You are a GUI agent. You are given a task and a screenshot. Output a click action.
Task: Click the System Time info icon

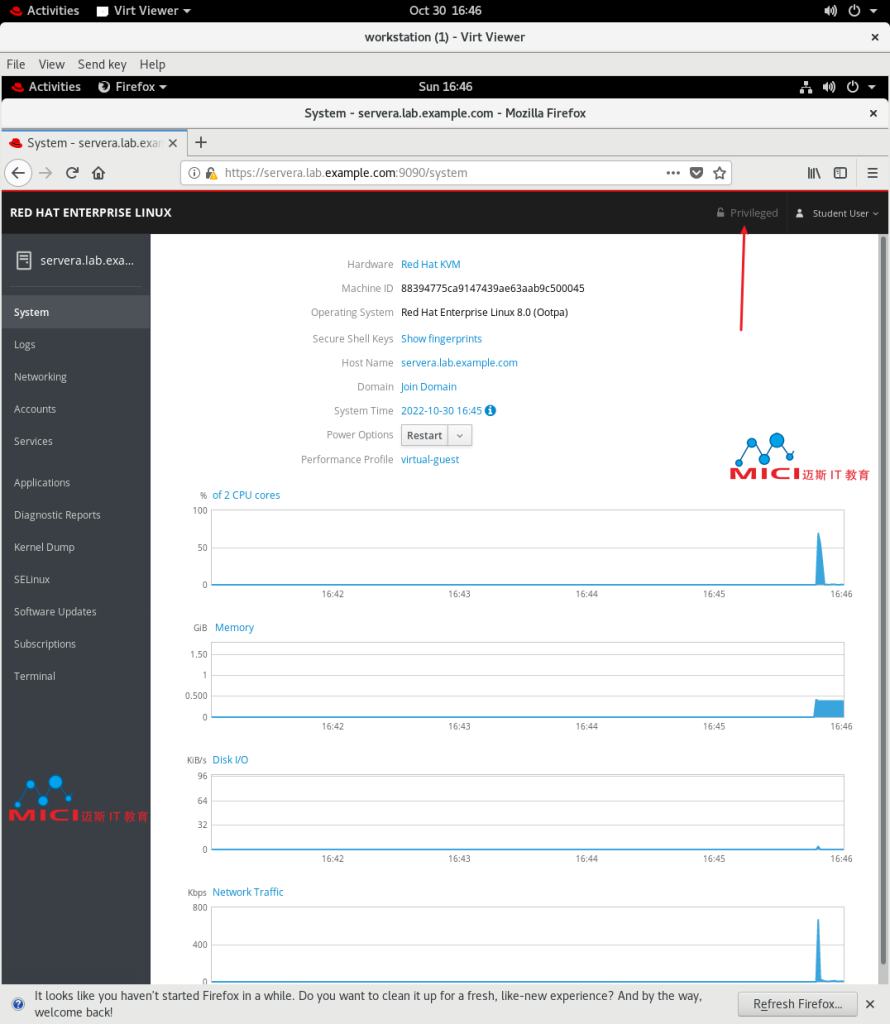(490, 410)
